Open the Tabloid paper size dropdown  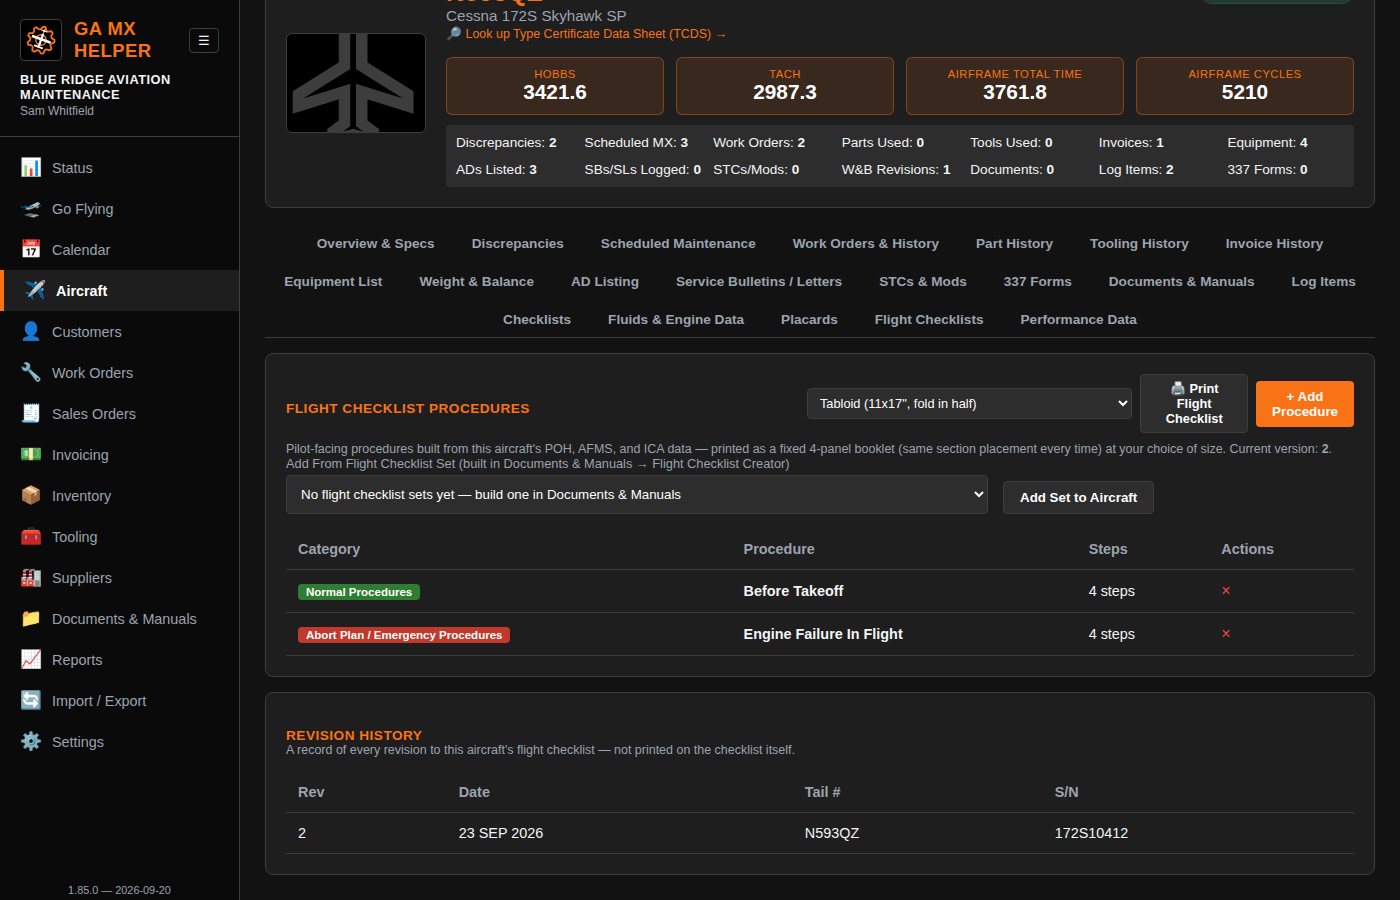[x=969, y=404]
